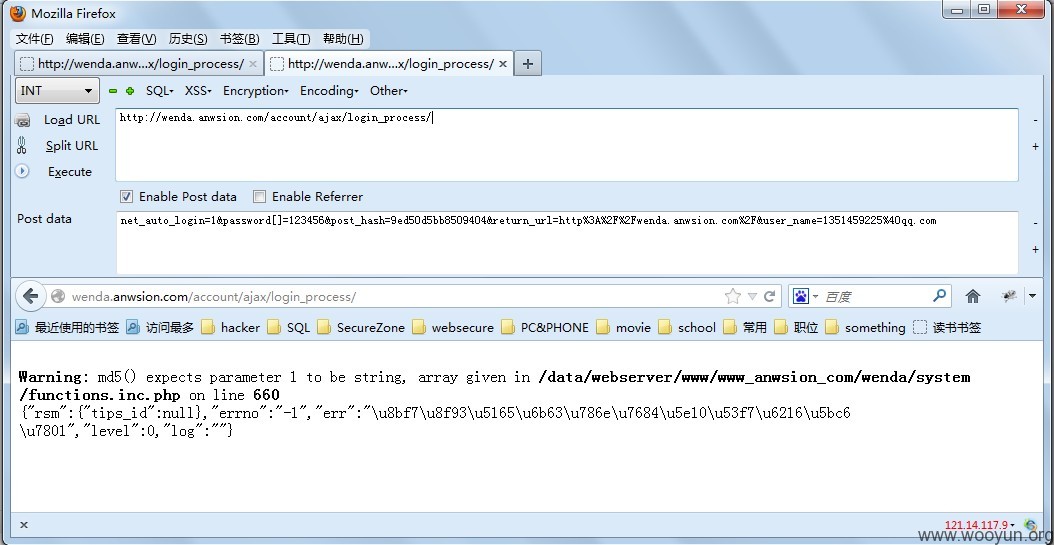Viewport: 1054px width, 545px height.
Task: Expand the Other dropdown menu
Action: pyautogui.click(x=389, y=91)
